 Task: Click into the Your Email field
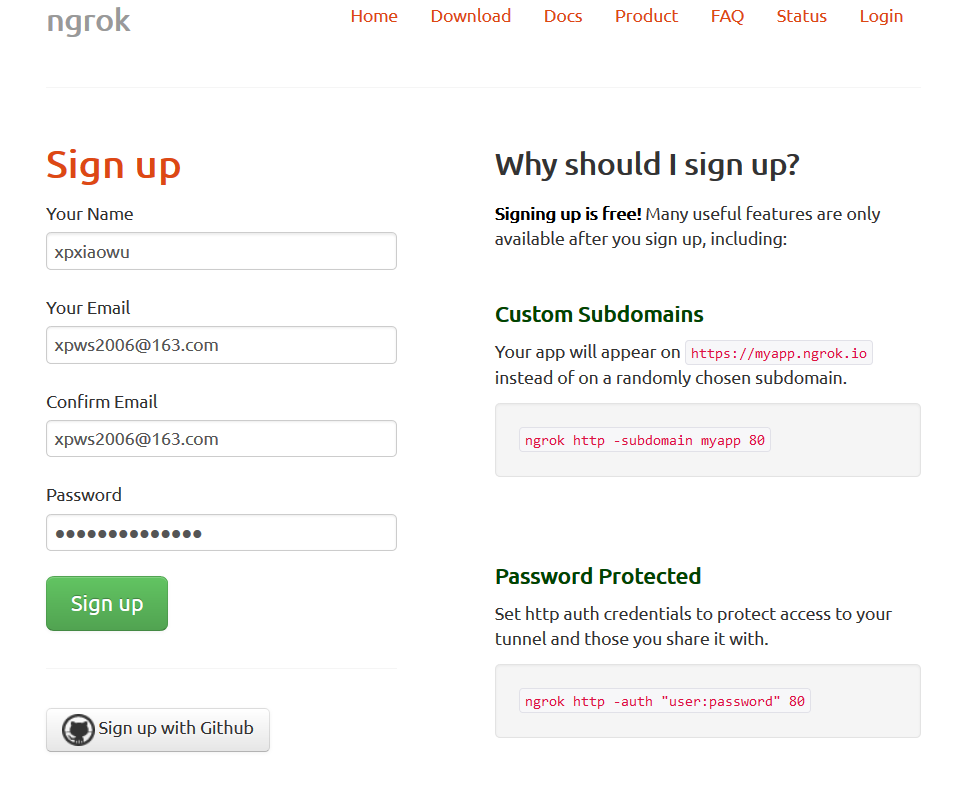click(221, 345)
